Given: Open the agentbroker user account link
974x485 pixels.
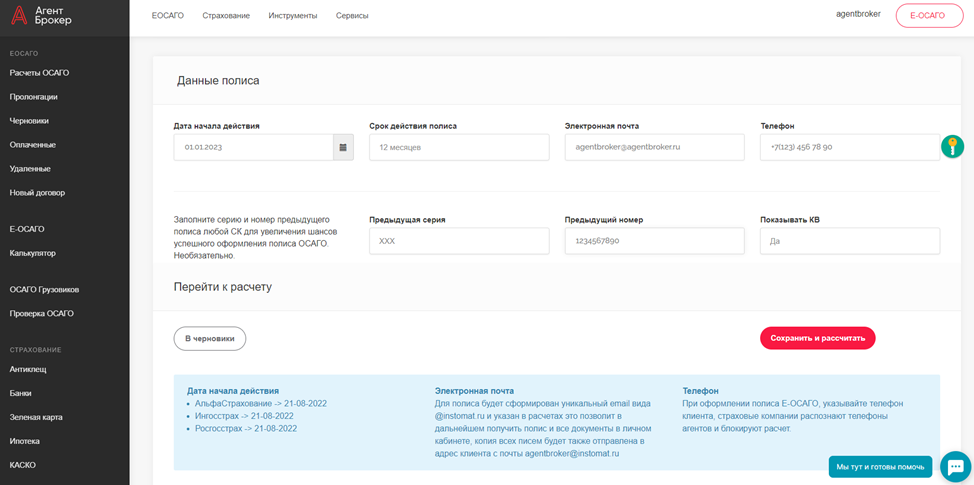Looking at the screenshot, I should pyautogui.click(x=858, y=14).
